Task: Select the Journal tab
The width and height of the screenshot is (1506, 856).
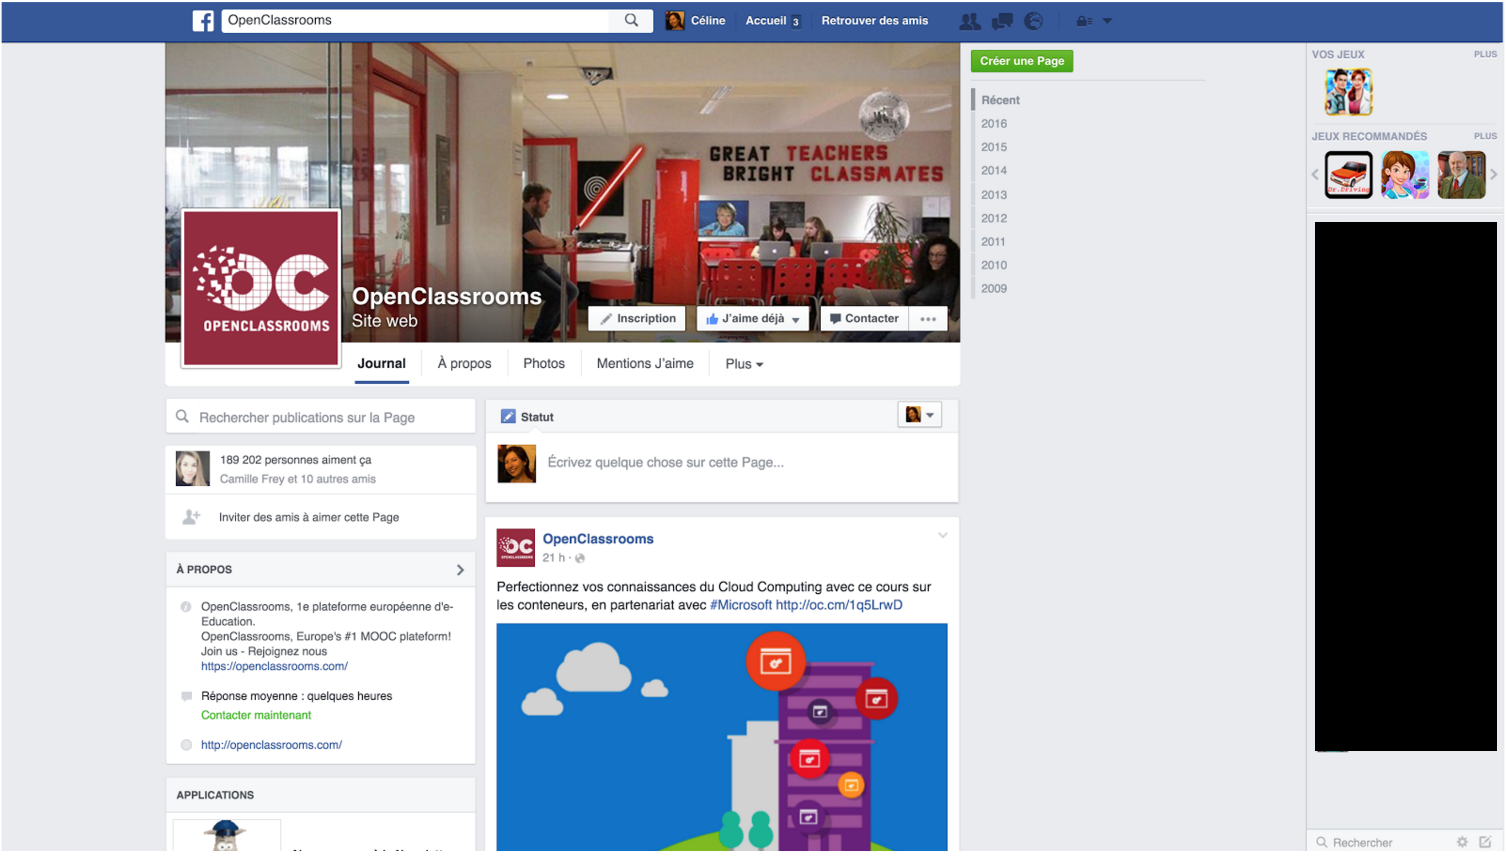Action: pos(382,364)
